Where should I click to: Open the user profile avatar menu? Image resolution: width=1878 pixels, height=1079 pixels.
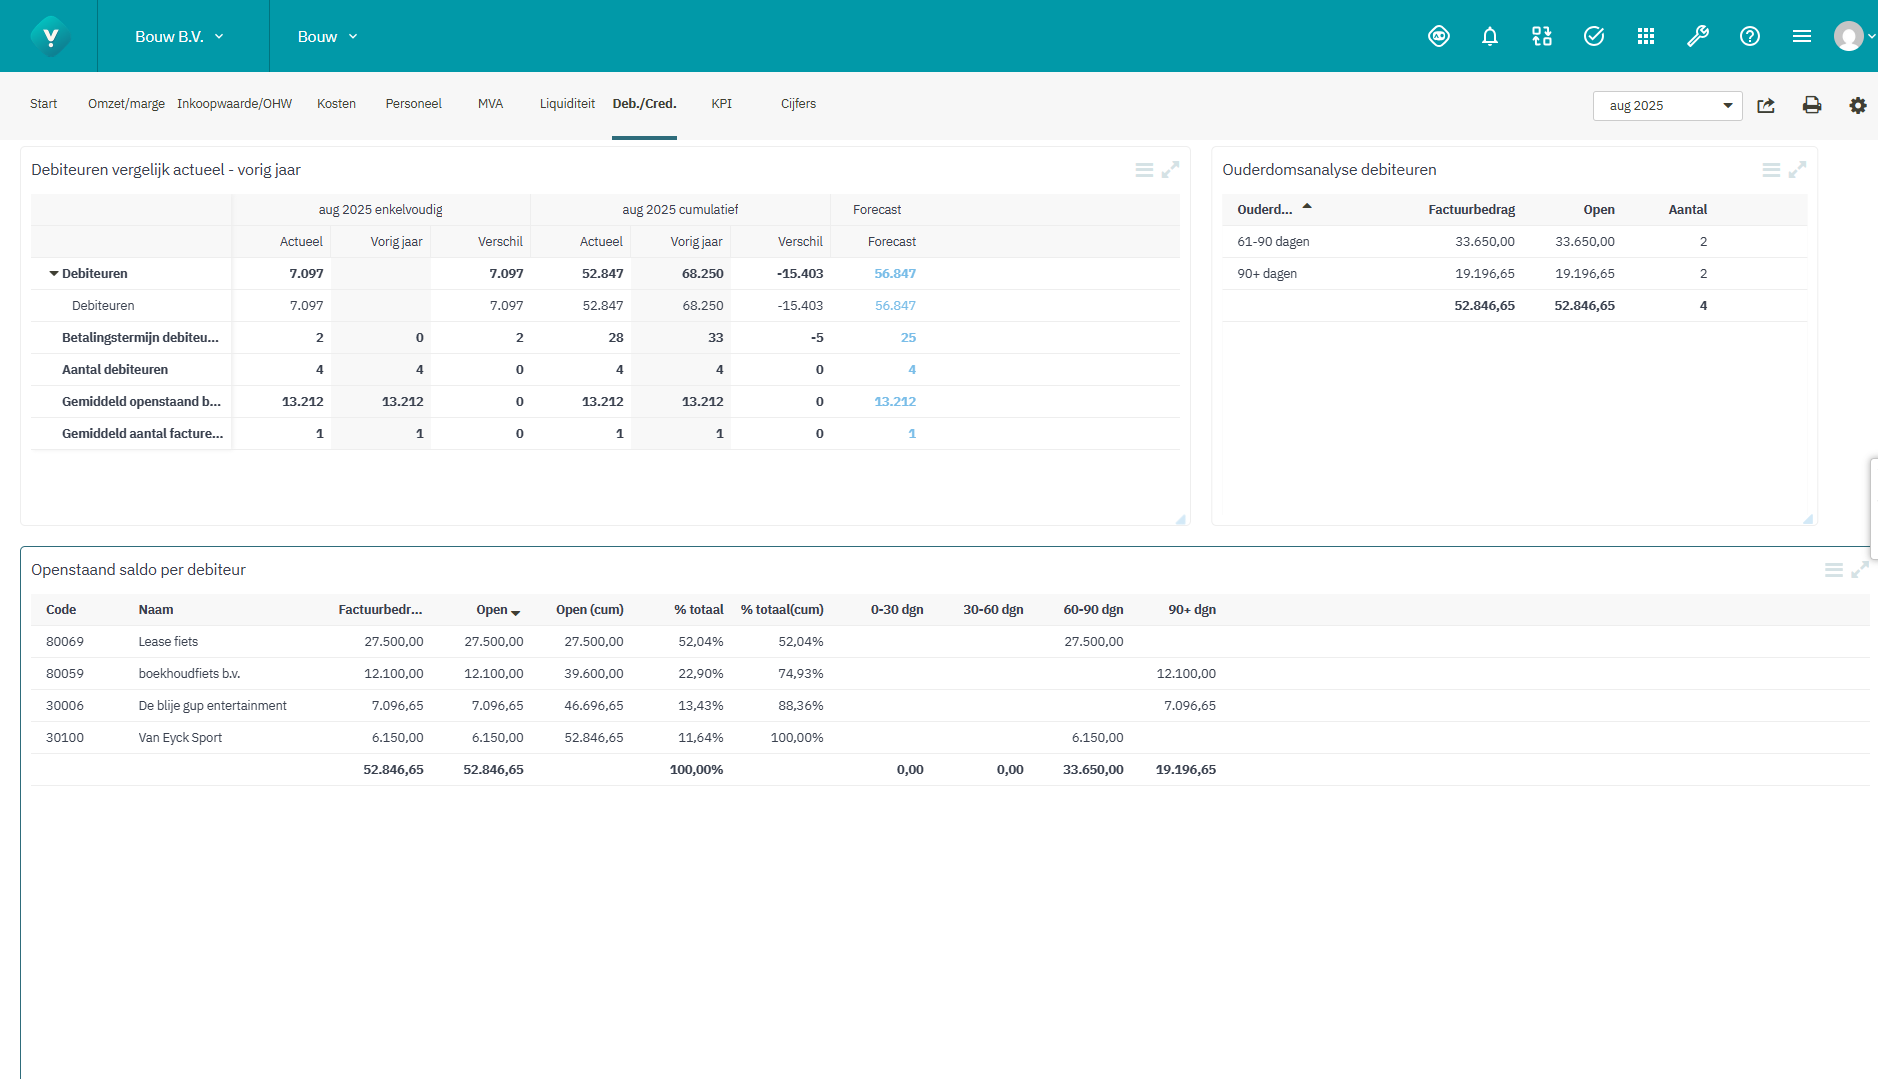[x=1849, y=36]
